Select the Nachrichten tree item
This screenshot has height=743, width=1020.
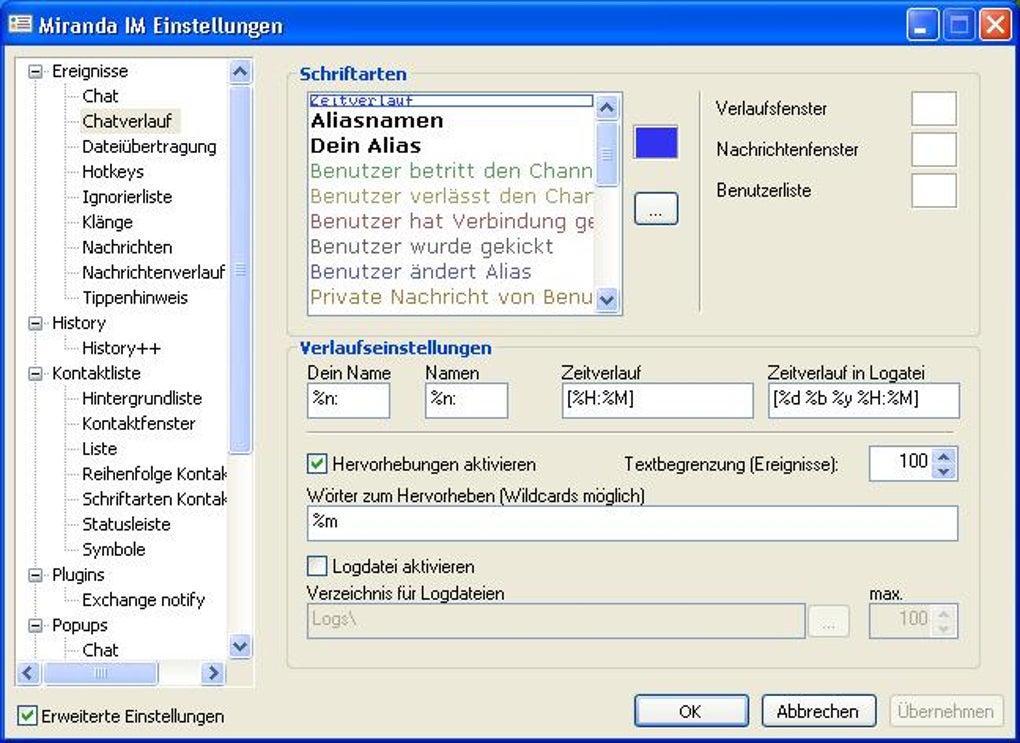[x=127, y=247]
